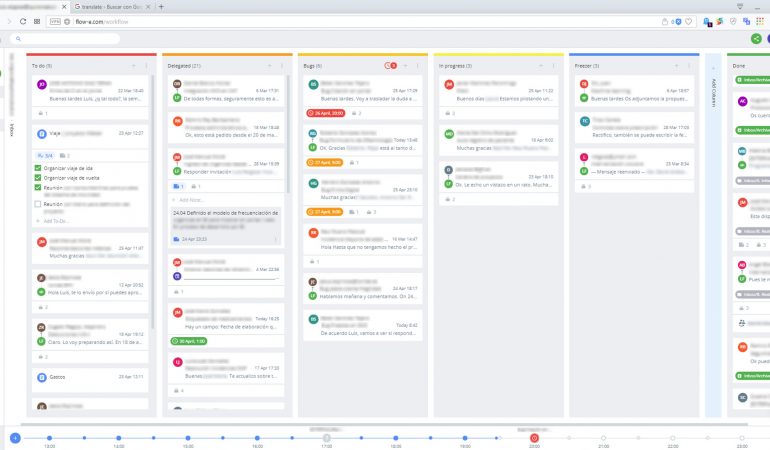Screen dimensions: 770x450
Task: Uncheck 'Organizar viaje de ida' checkbox
Action: click(x=38, y=168)
